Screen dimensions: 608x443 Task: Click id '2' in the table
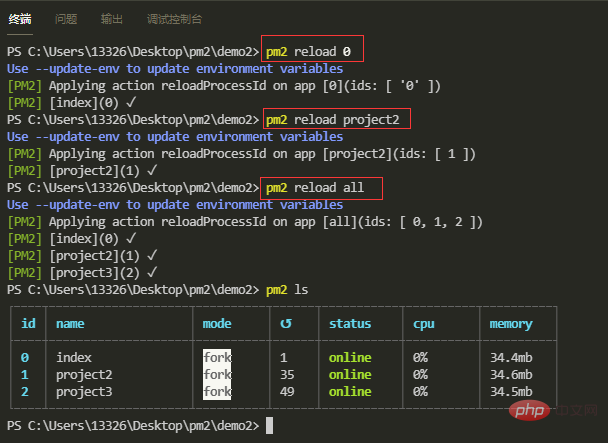click(x=25, y=391)
